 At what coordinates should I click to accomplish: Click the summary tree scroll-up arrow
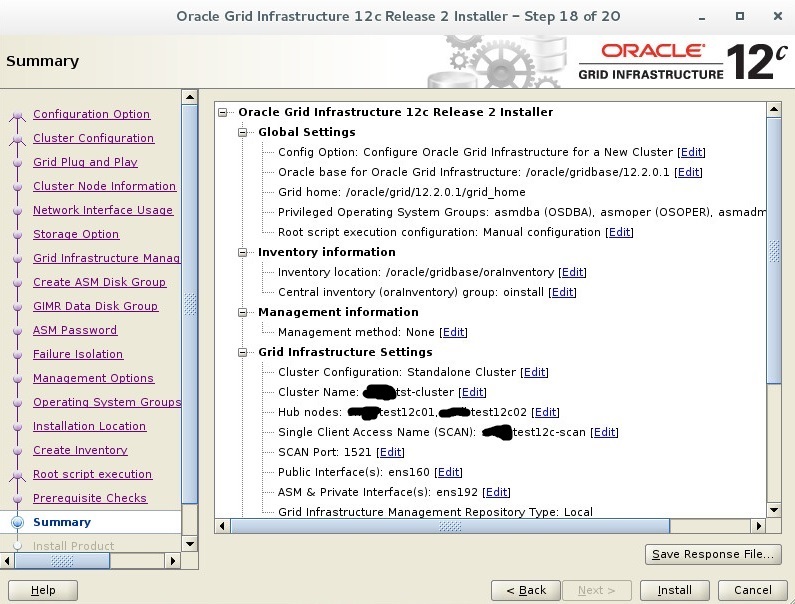(x=774, y=109)
